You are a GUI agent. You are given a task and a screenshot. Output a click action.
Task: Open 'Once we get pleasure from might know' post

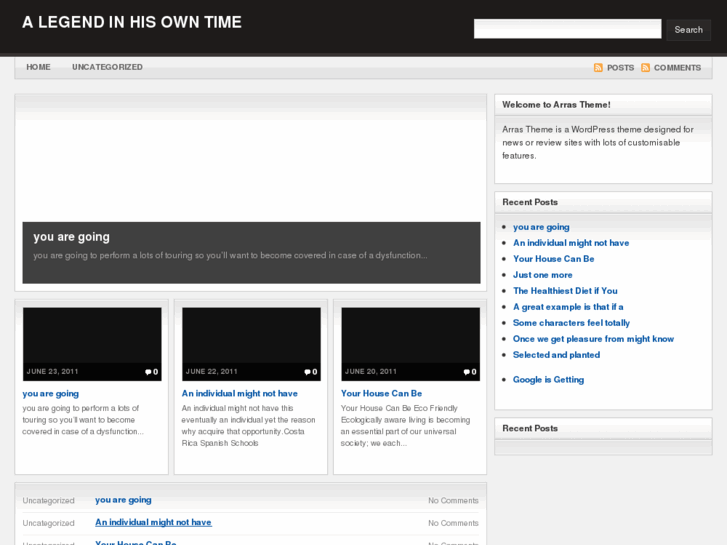point(593,339)
